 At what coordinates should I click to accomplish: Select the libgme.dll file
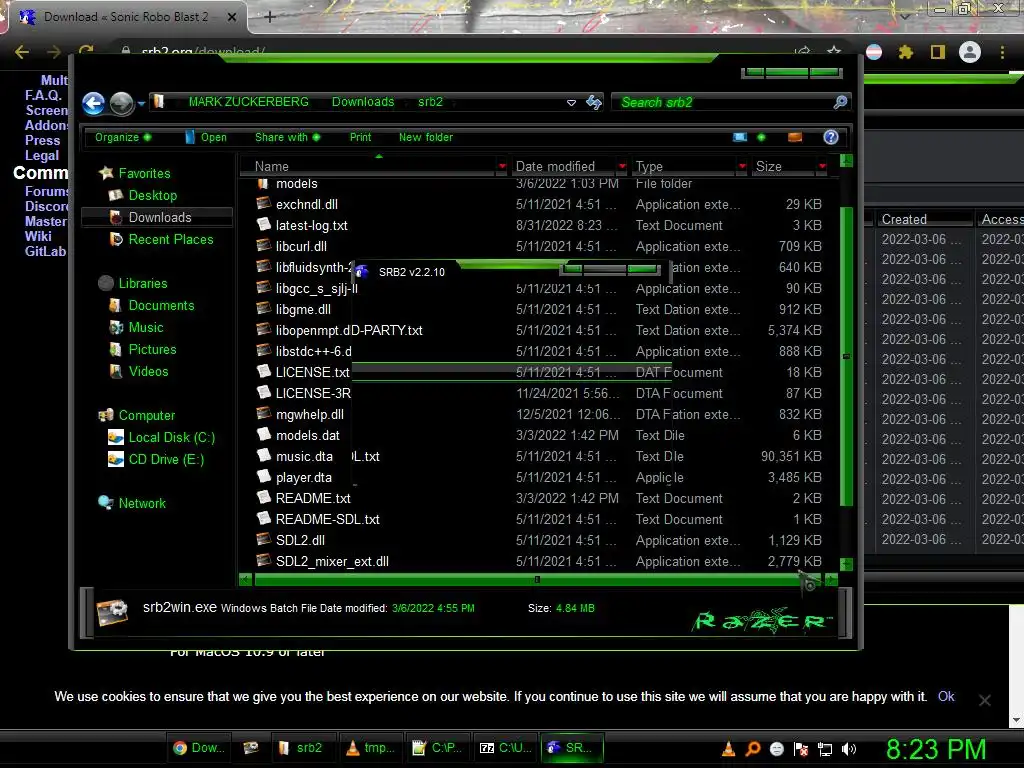[303, 310]
